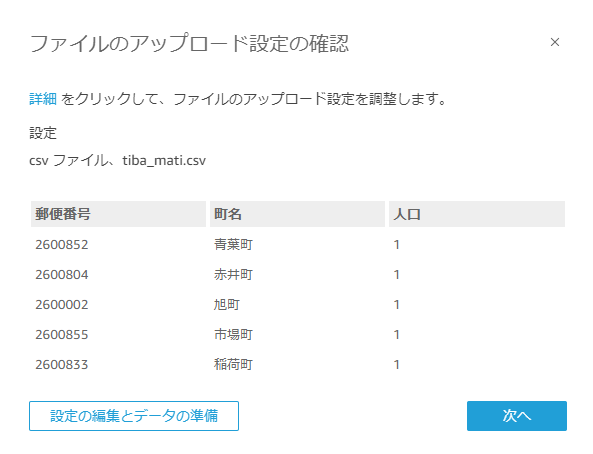Click the population value in 稲荷町 row

pos(396,364)
